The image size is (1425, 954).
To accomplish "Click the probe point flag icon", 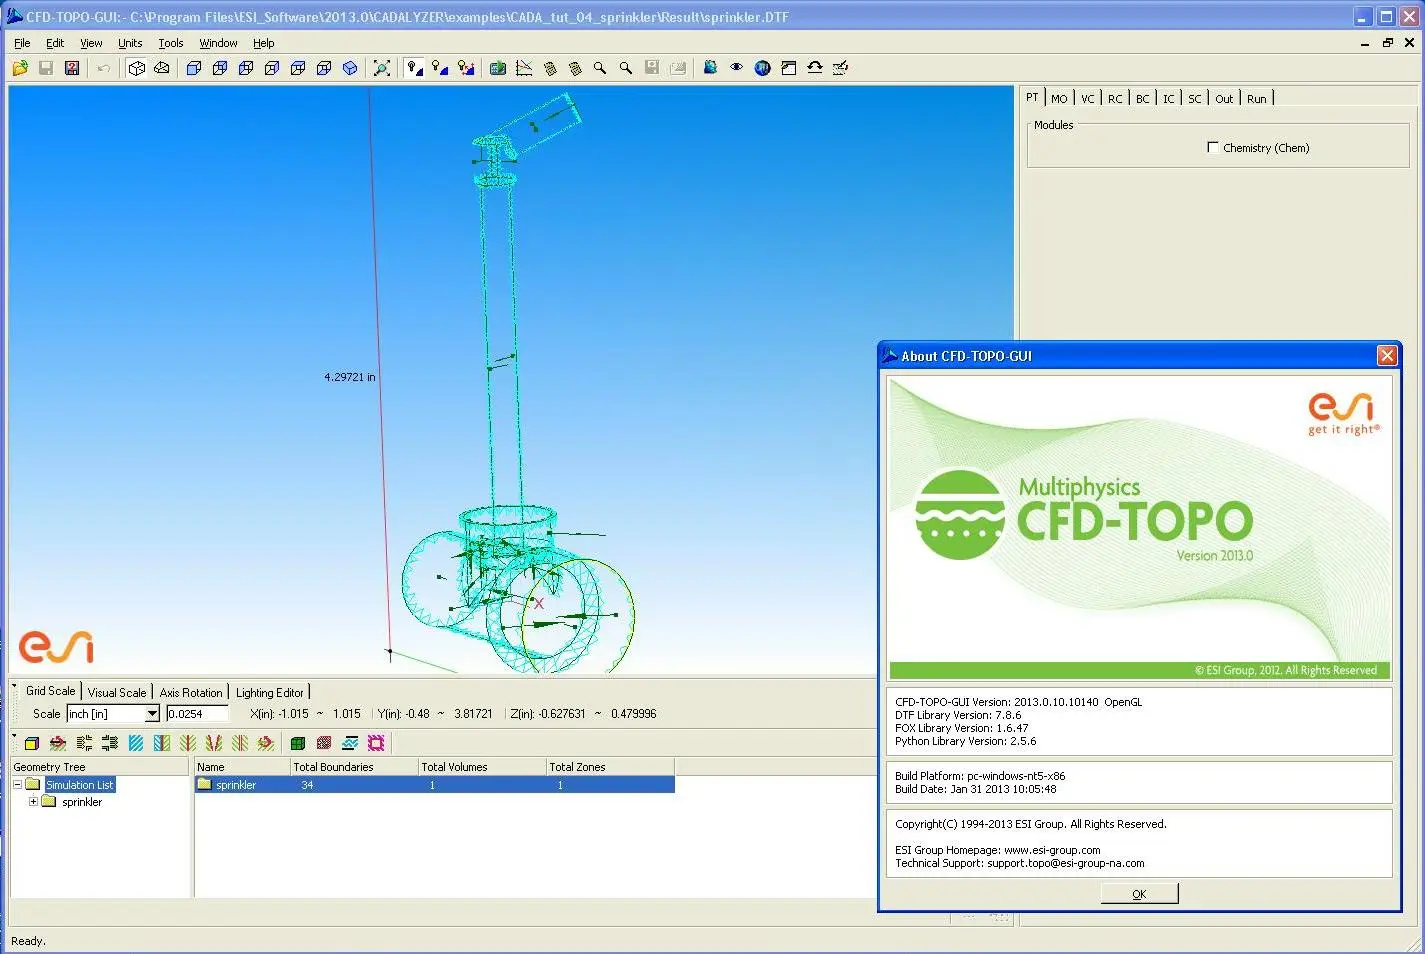I will click(x=413, y=67).
